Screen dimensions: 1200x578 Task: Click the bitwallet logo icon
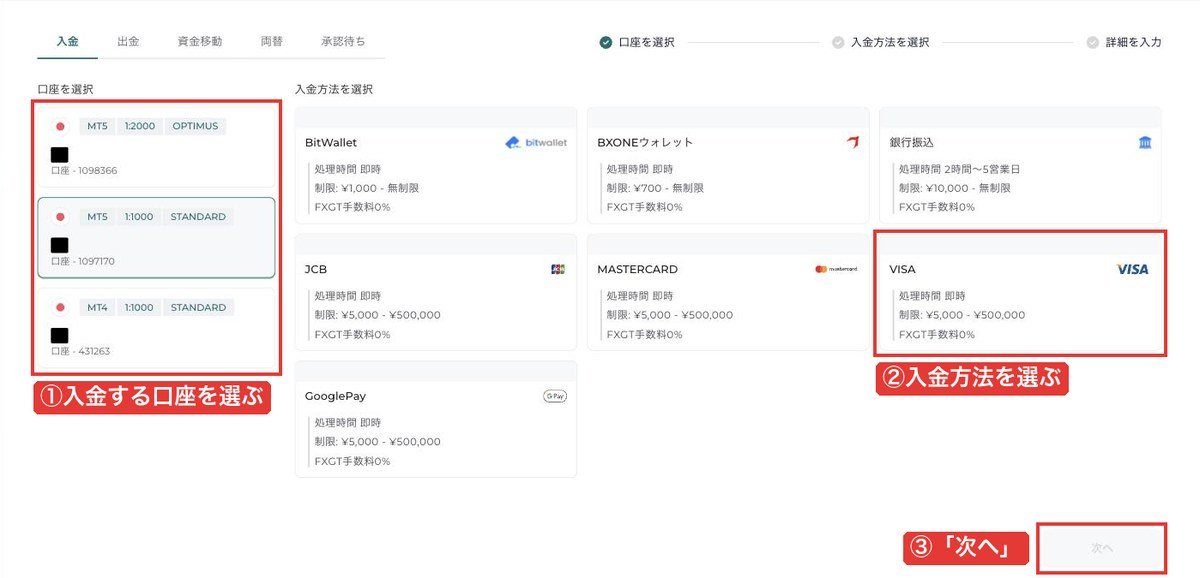click(536, 143)
